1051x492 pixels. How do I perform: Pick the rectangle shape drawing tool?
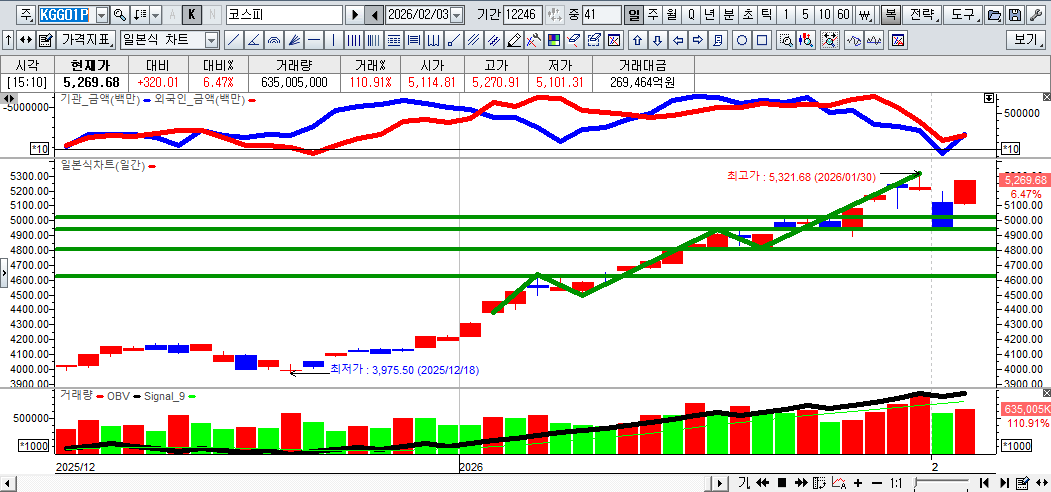762,40
